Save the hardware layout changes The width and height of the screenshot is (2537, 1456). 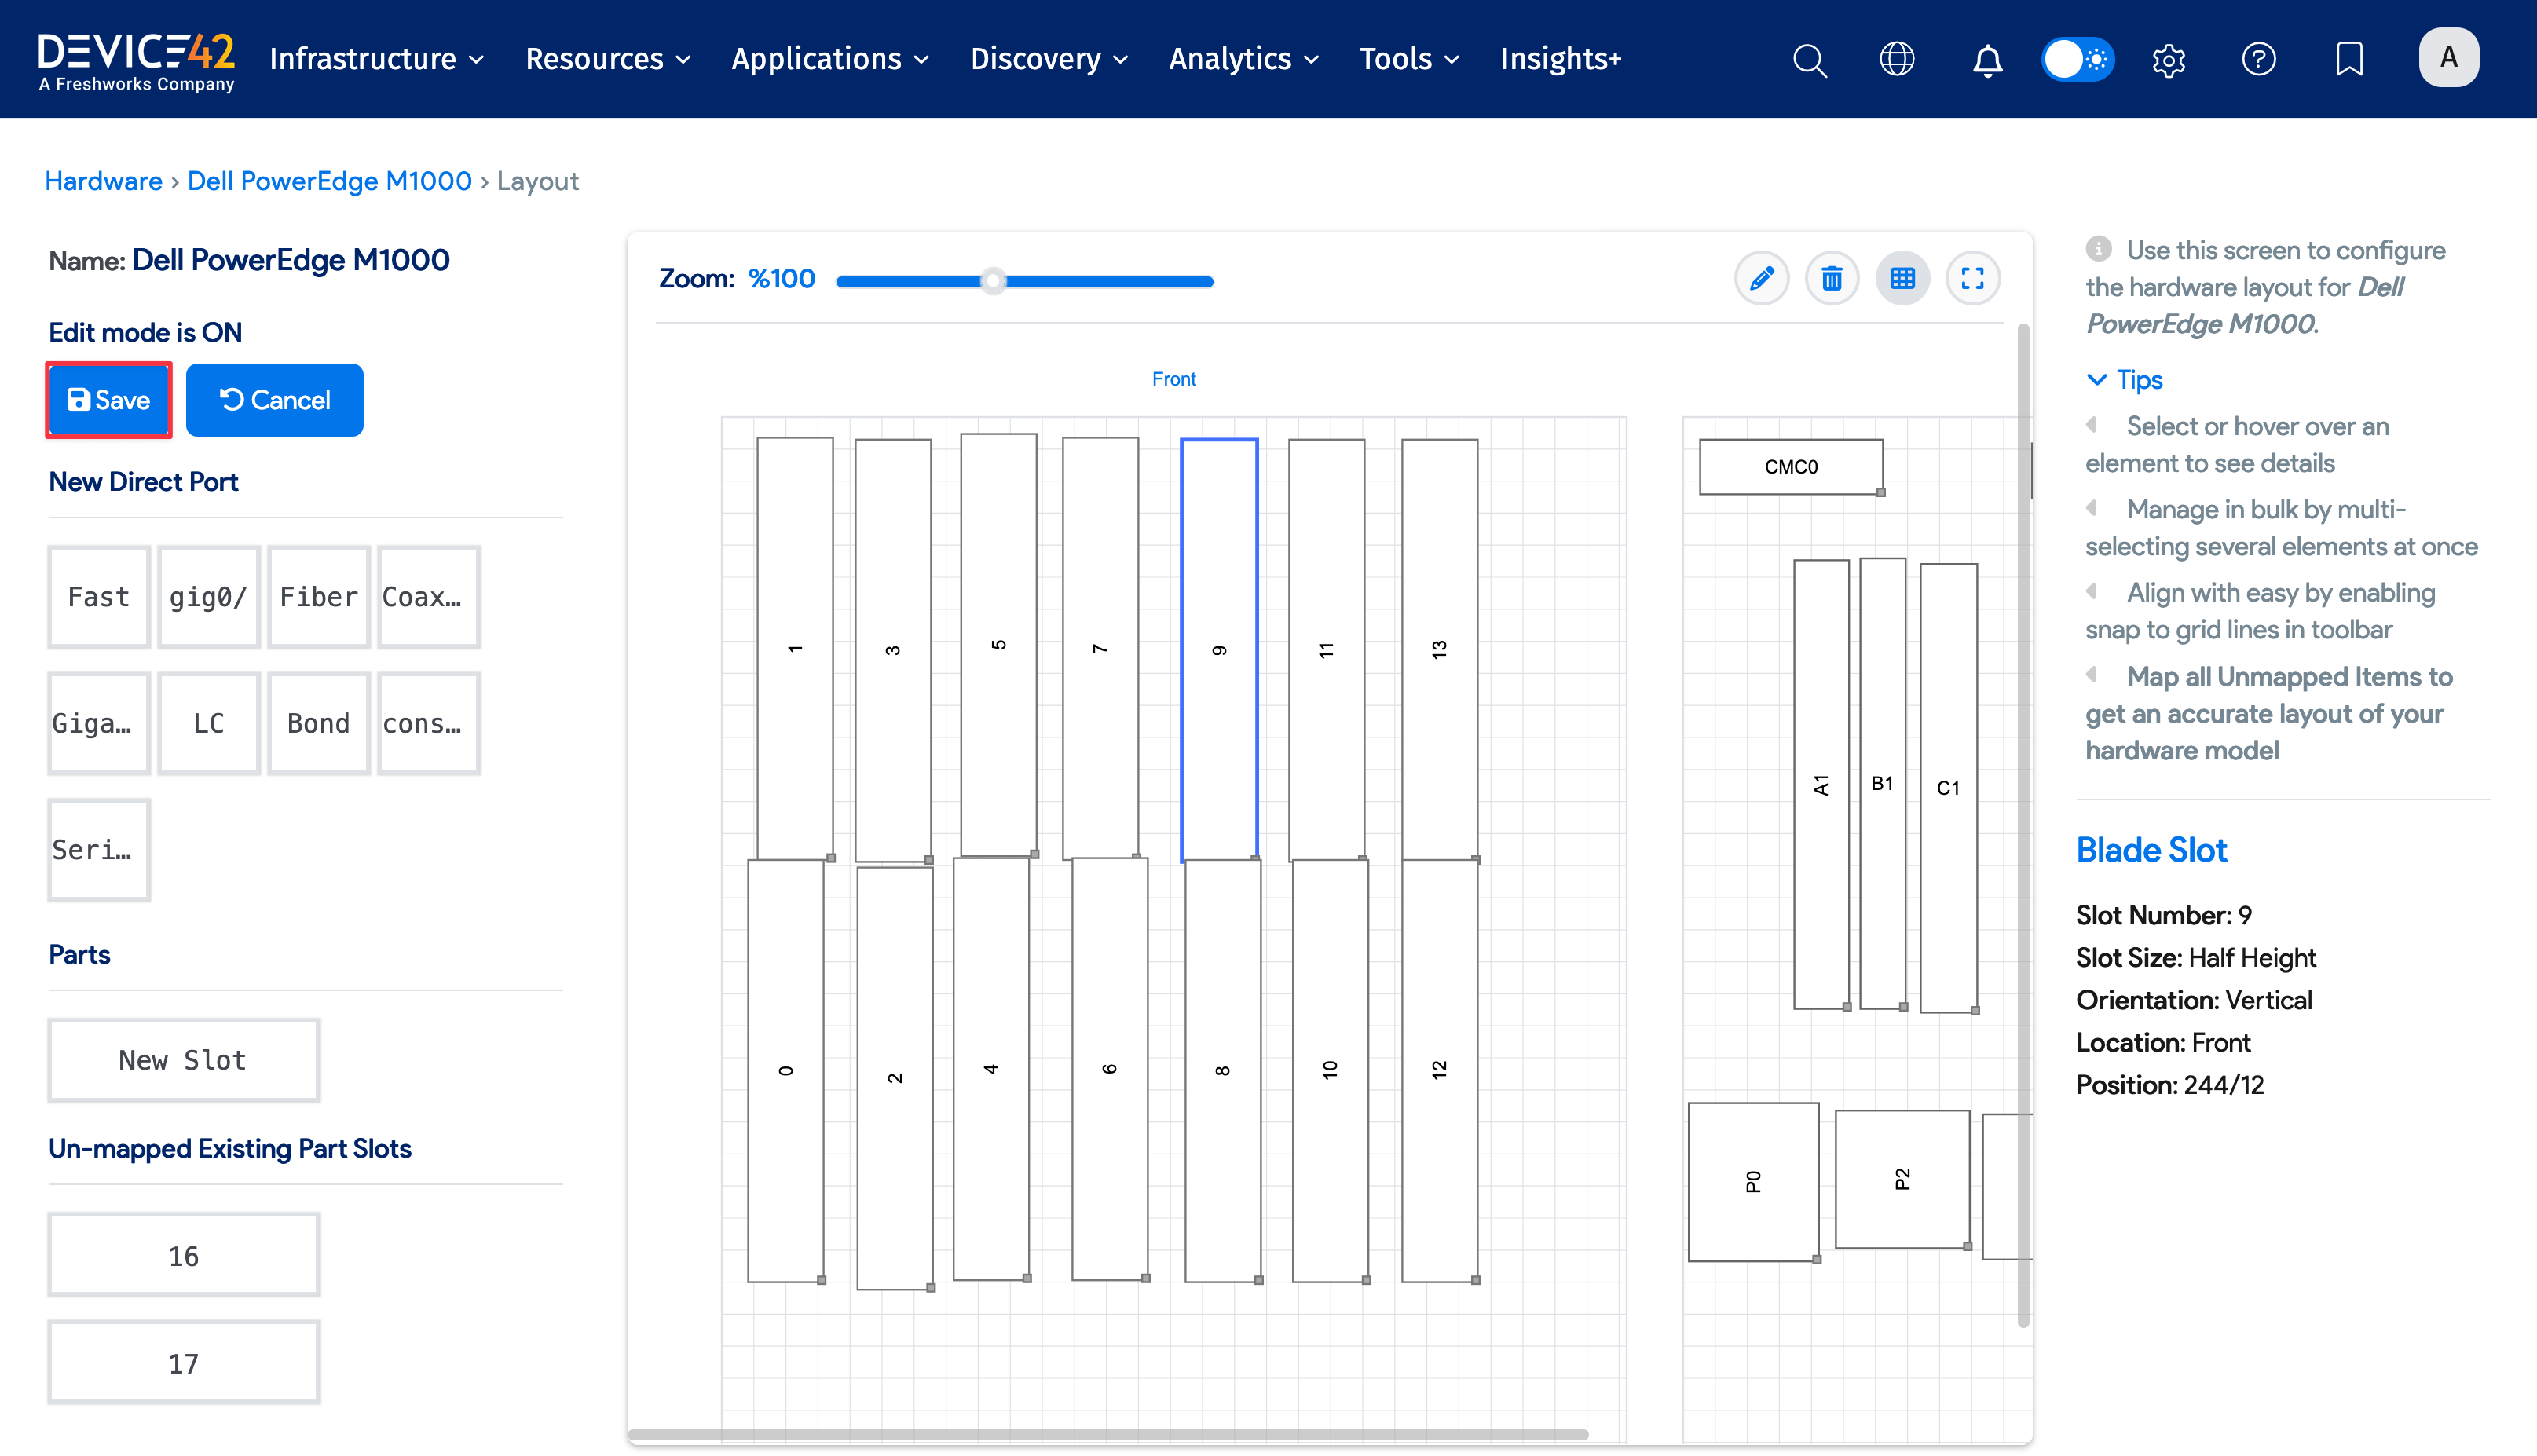(108, 400)
